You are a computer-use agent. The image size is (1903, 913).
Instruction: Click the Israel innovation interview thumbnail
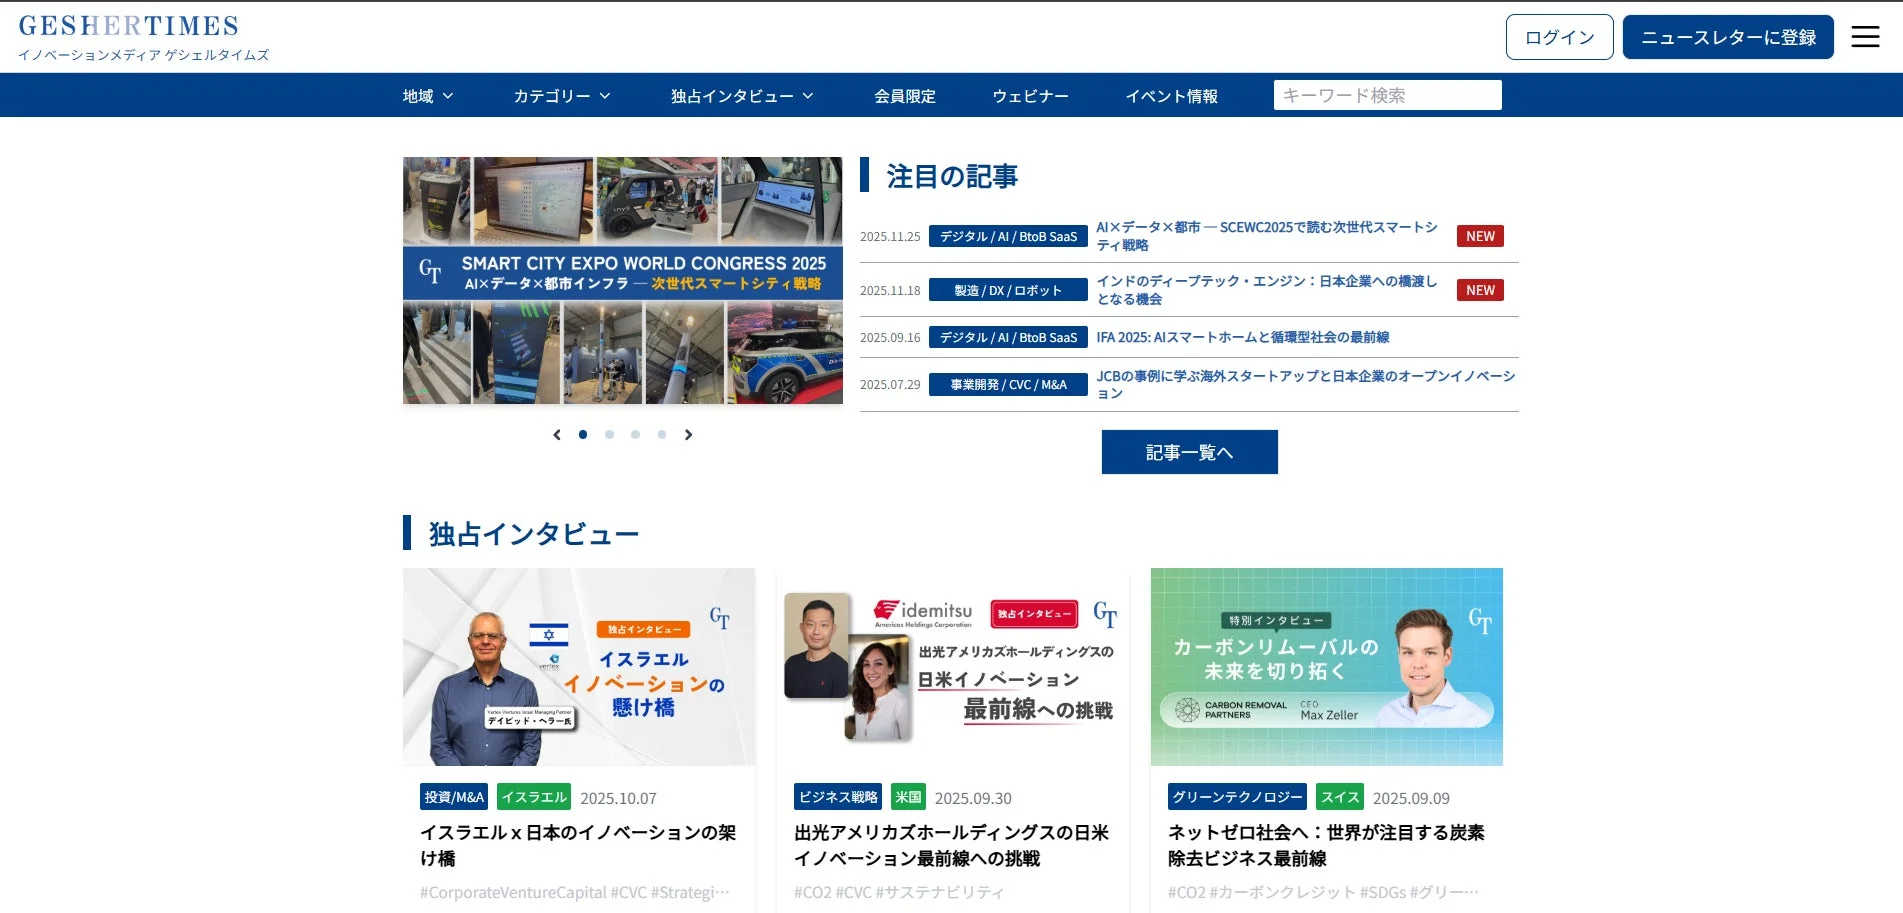[578, 666]
